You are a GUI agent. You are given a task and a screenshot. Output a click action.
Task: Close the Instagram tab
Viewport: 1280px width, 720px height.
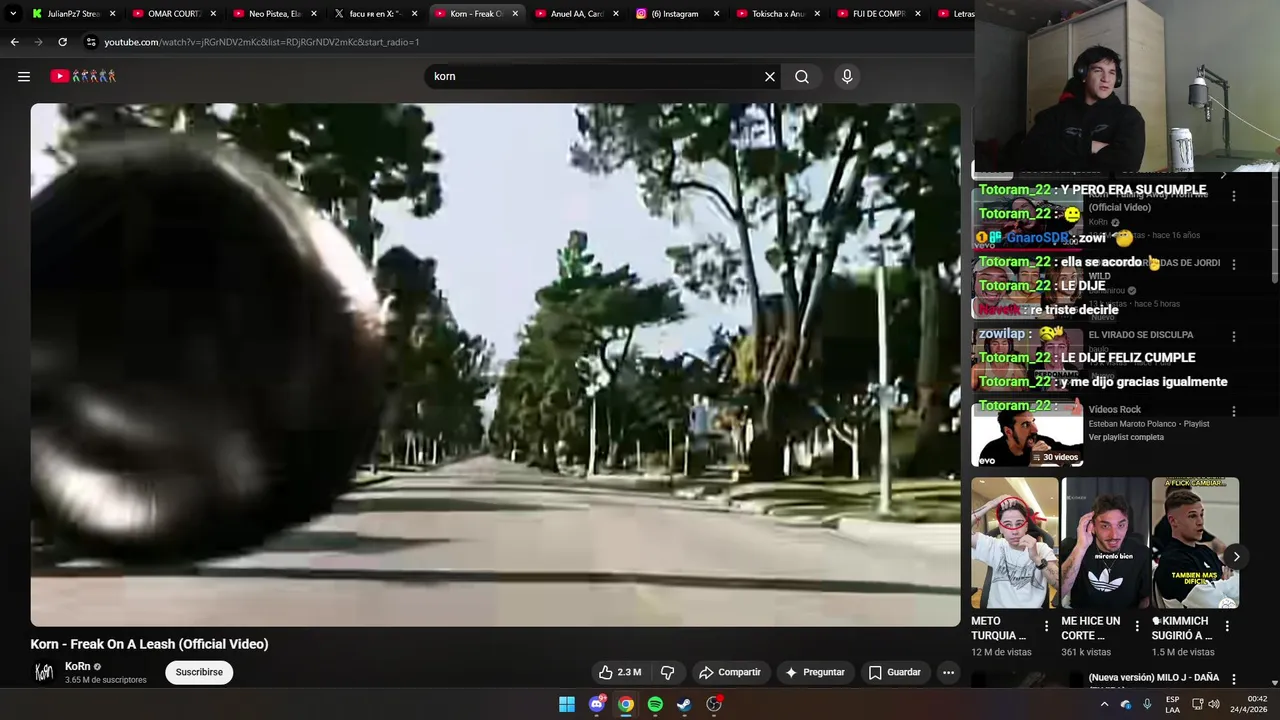point(716,14)
